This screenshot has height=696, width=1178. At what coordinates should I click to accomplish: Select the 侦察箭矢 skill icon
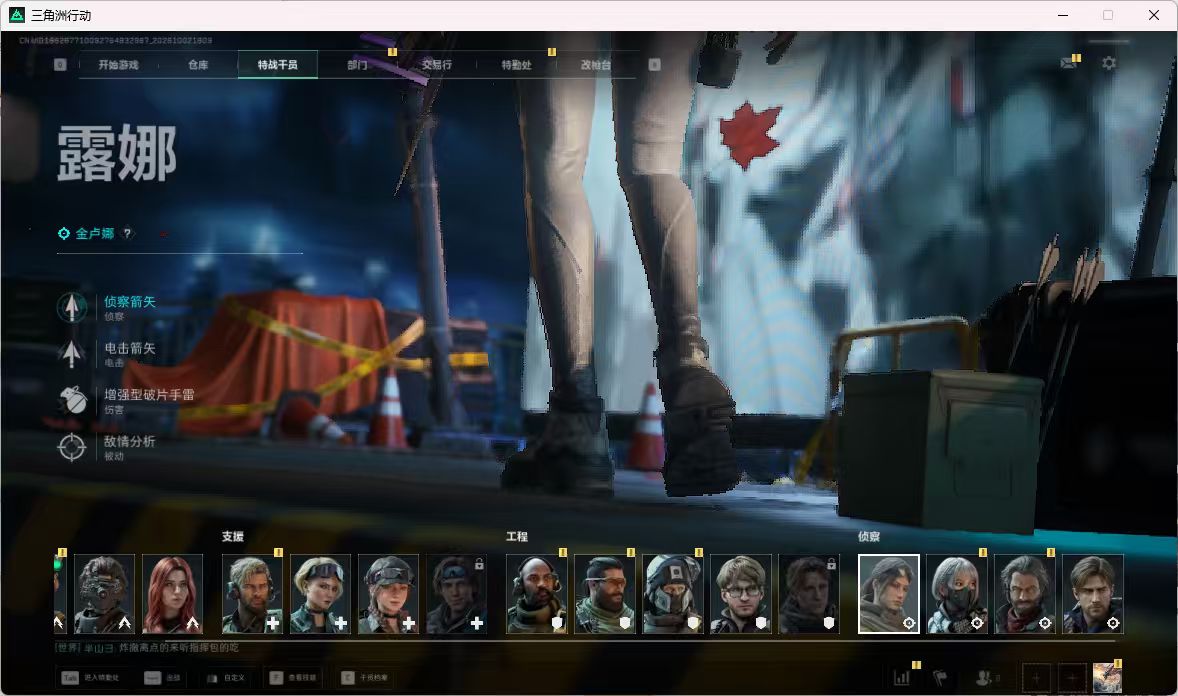pyautogui.click(x=71, y=307)
